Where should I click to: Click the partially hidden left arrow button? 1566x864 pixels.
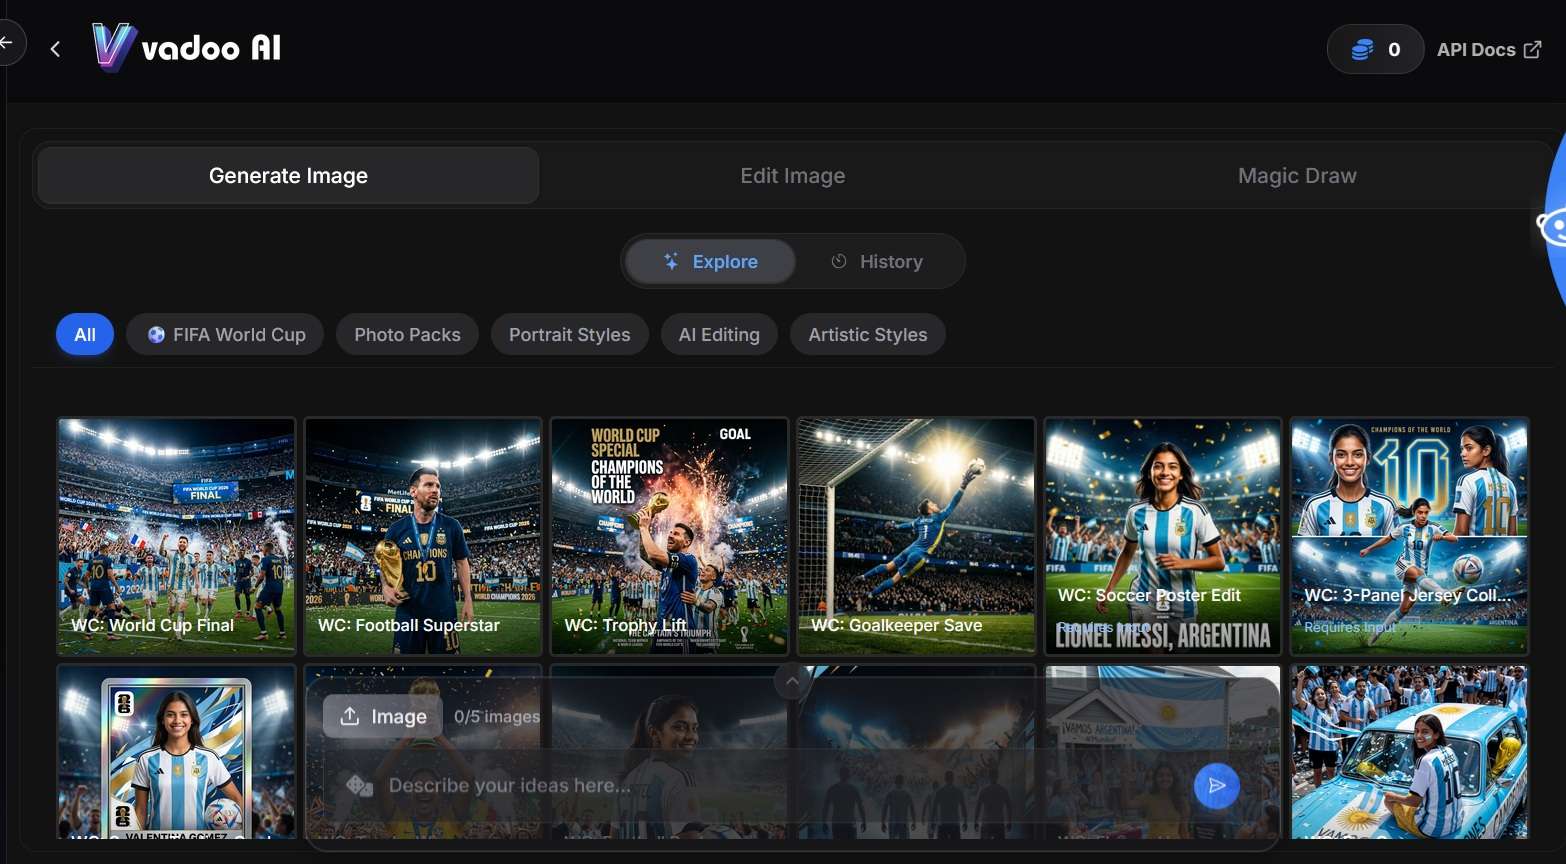pos(10,44)
